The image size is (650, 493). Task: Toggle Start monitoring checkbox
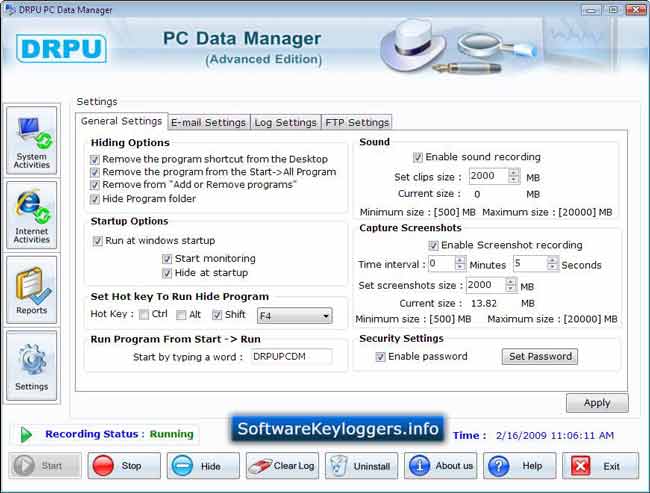click(x=167, y=259)
